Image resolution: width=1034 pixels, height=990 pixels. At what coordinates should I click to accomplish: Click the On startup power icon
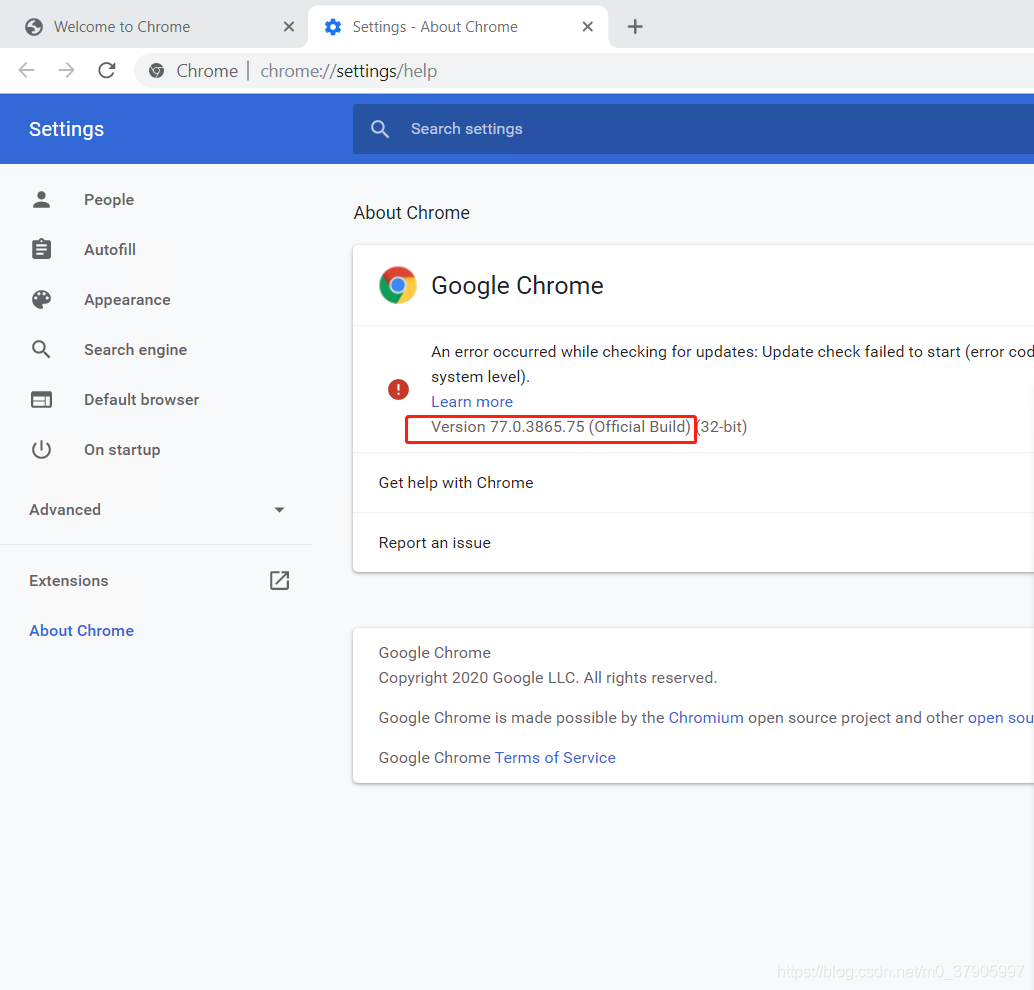coord(41,450)
